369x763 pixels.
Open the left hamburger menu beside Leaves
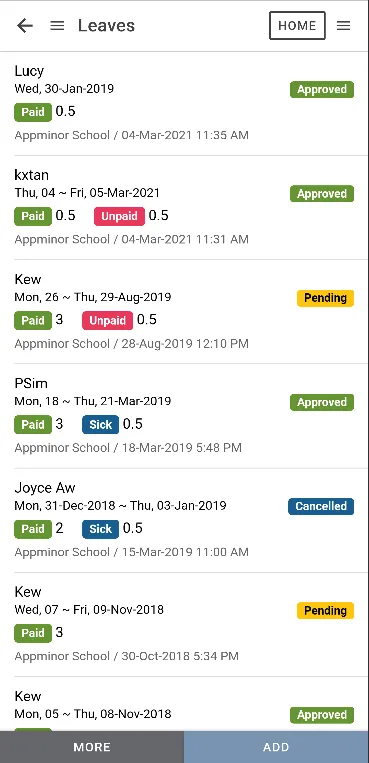(57, 26)
